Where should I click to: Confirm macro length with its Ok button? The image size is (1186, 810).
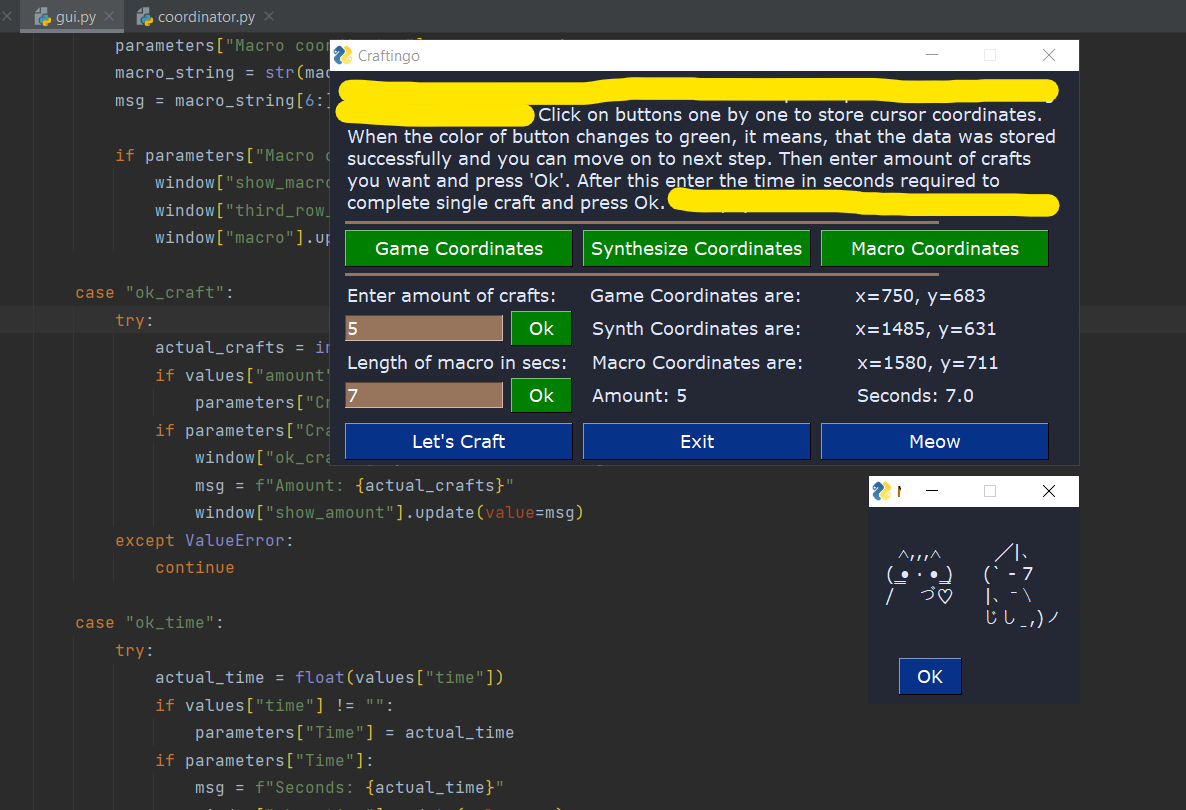click(x=541, y=395)
